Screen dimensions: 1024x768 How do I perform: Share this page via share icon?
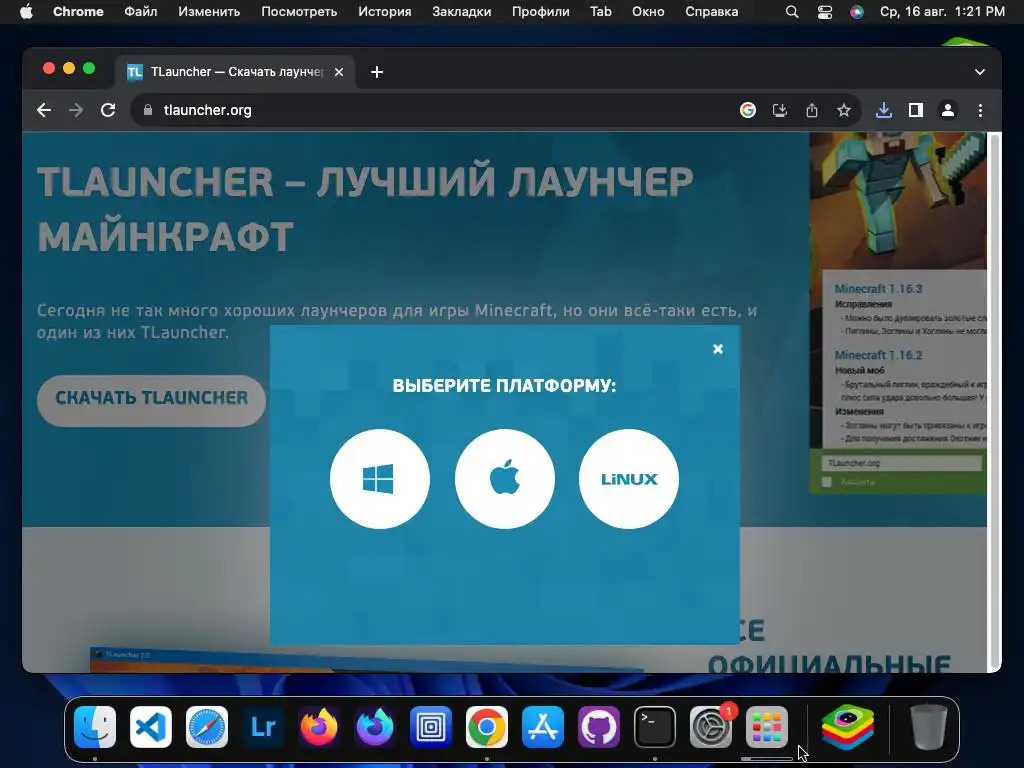pyautogui.click(x=812, y=110)
